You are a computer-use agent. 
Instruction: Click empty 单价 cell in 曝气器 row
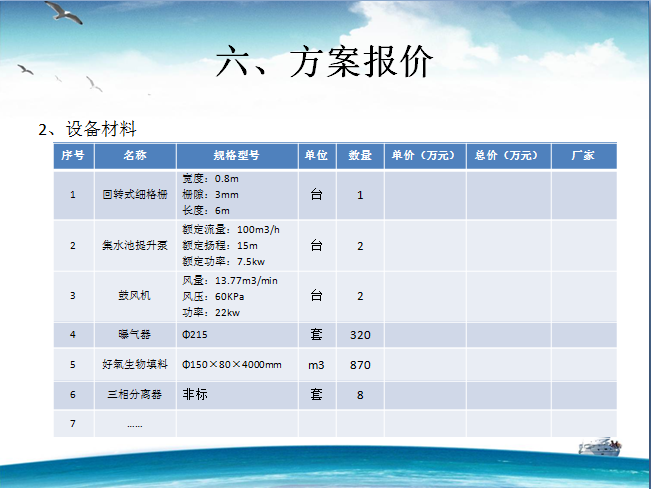tap(425, 335)
